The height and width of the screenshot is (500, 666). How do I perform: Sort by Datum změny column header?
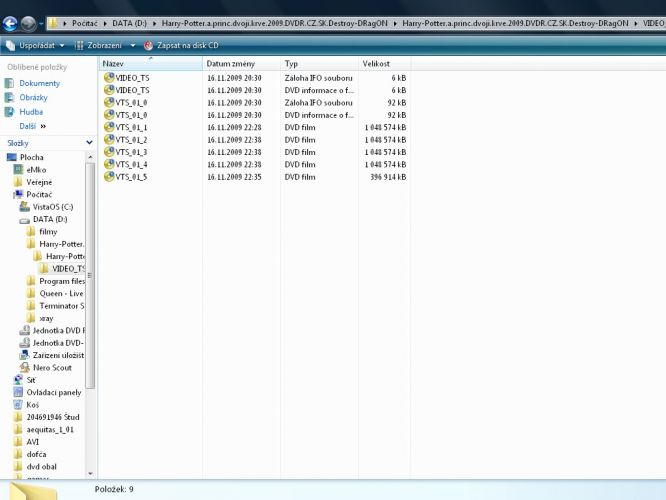(241, 64)
